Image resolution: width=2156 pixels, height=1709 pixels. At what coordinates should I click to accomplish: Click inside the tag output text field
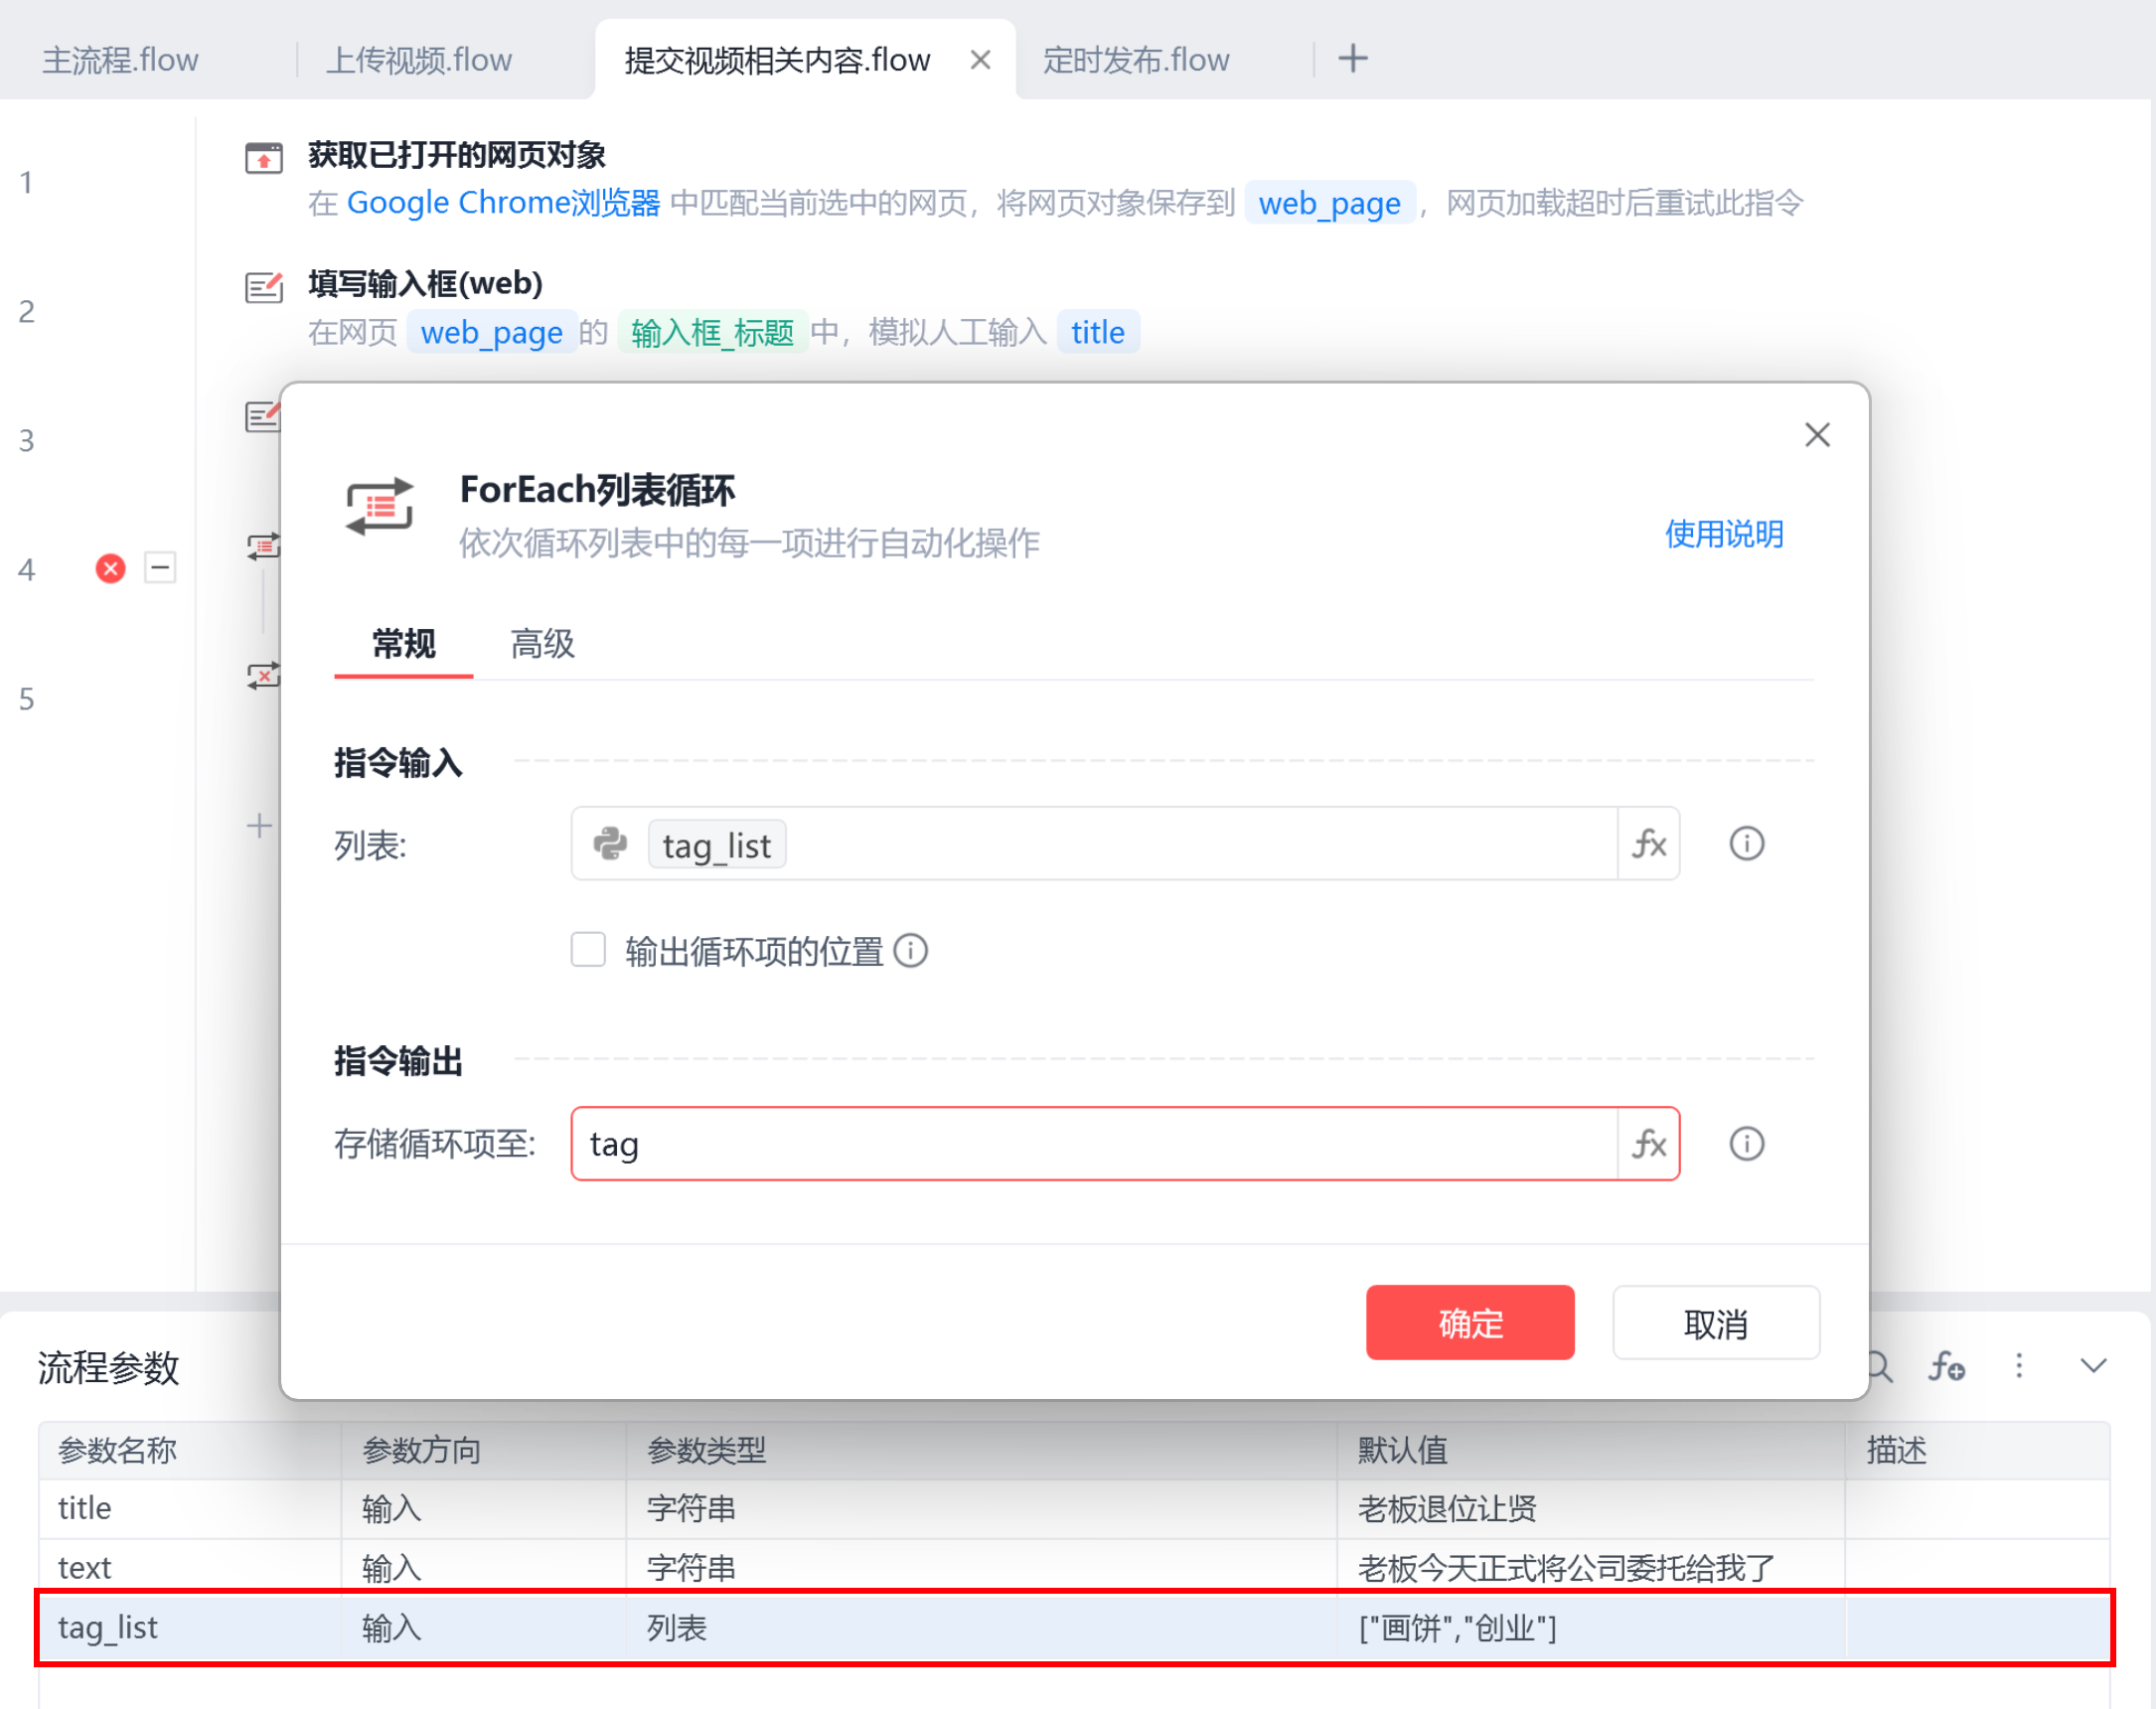1000,1144
